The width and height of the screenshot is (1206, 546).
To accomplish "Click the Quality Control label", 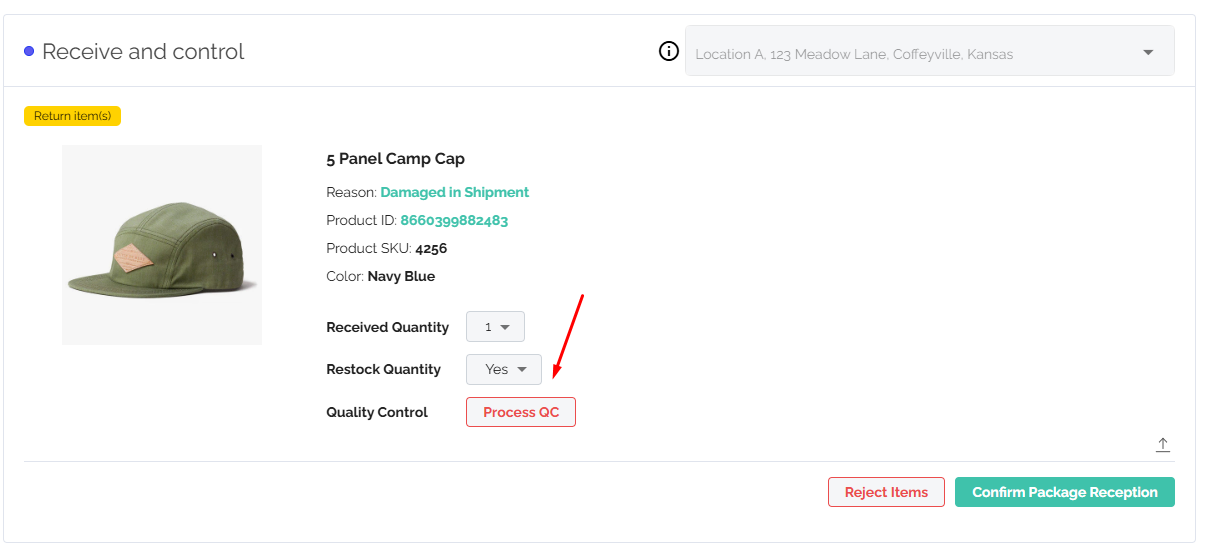I will [x=377, y=412].
